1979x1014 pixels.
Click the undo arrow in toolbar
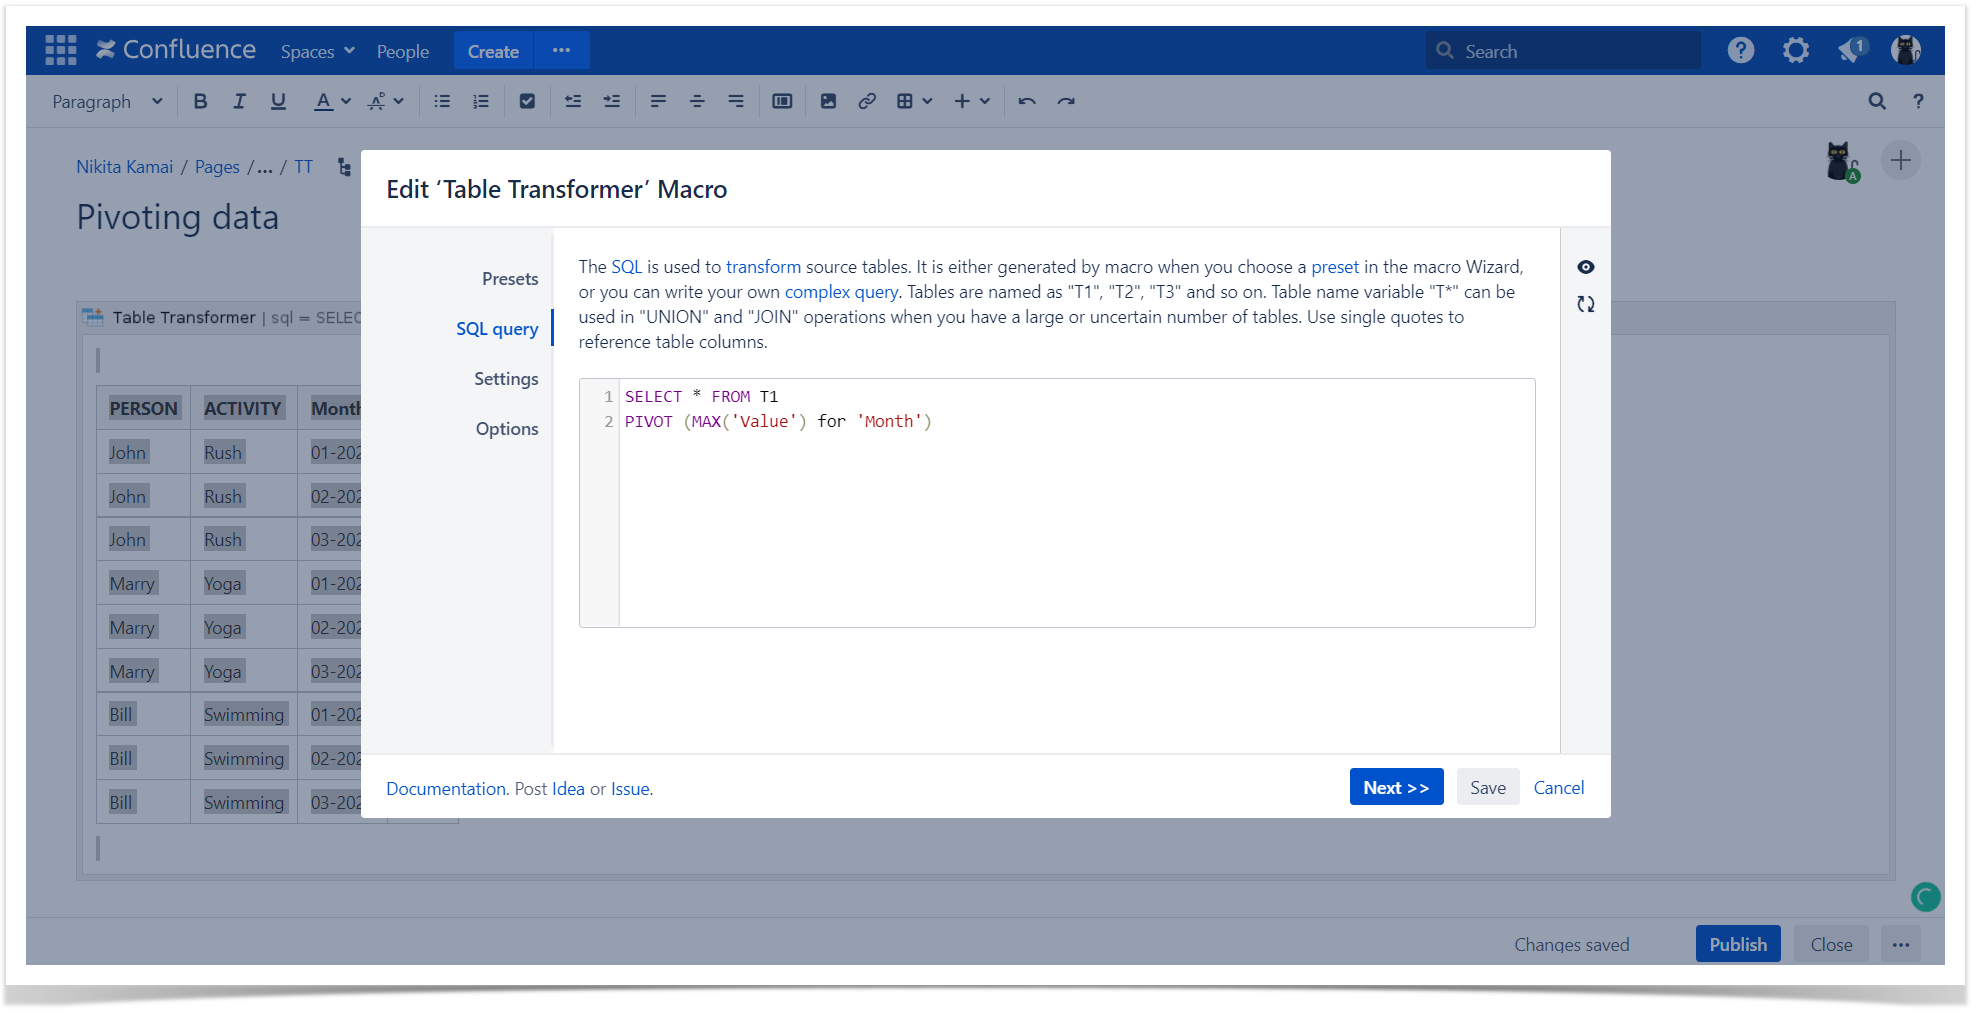click(1027, 101)
